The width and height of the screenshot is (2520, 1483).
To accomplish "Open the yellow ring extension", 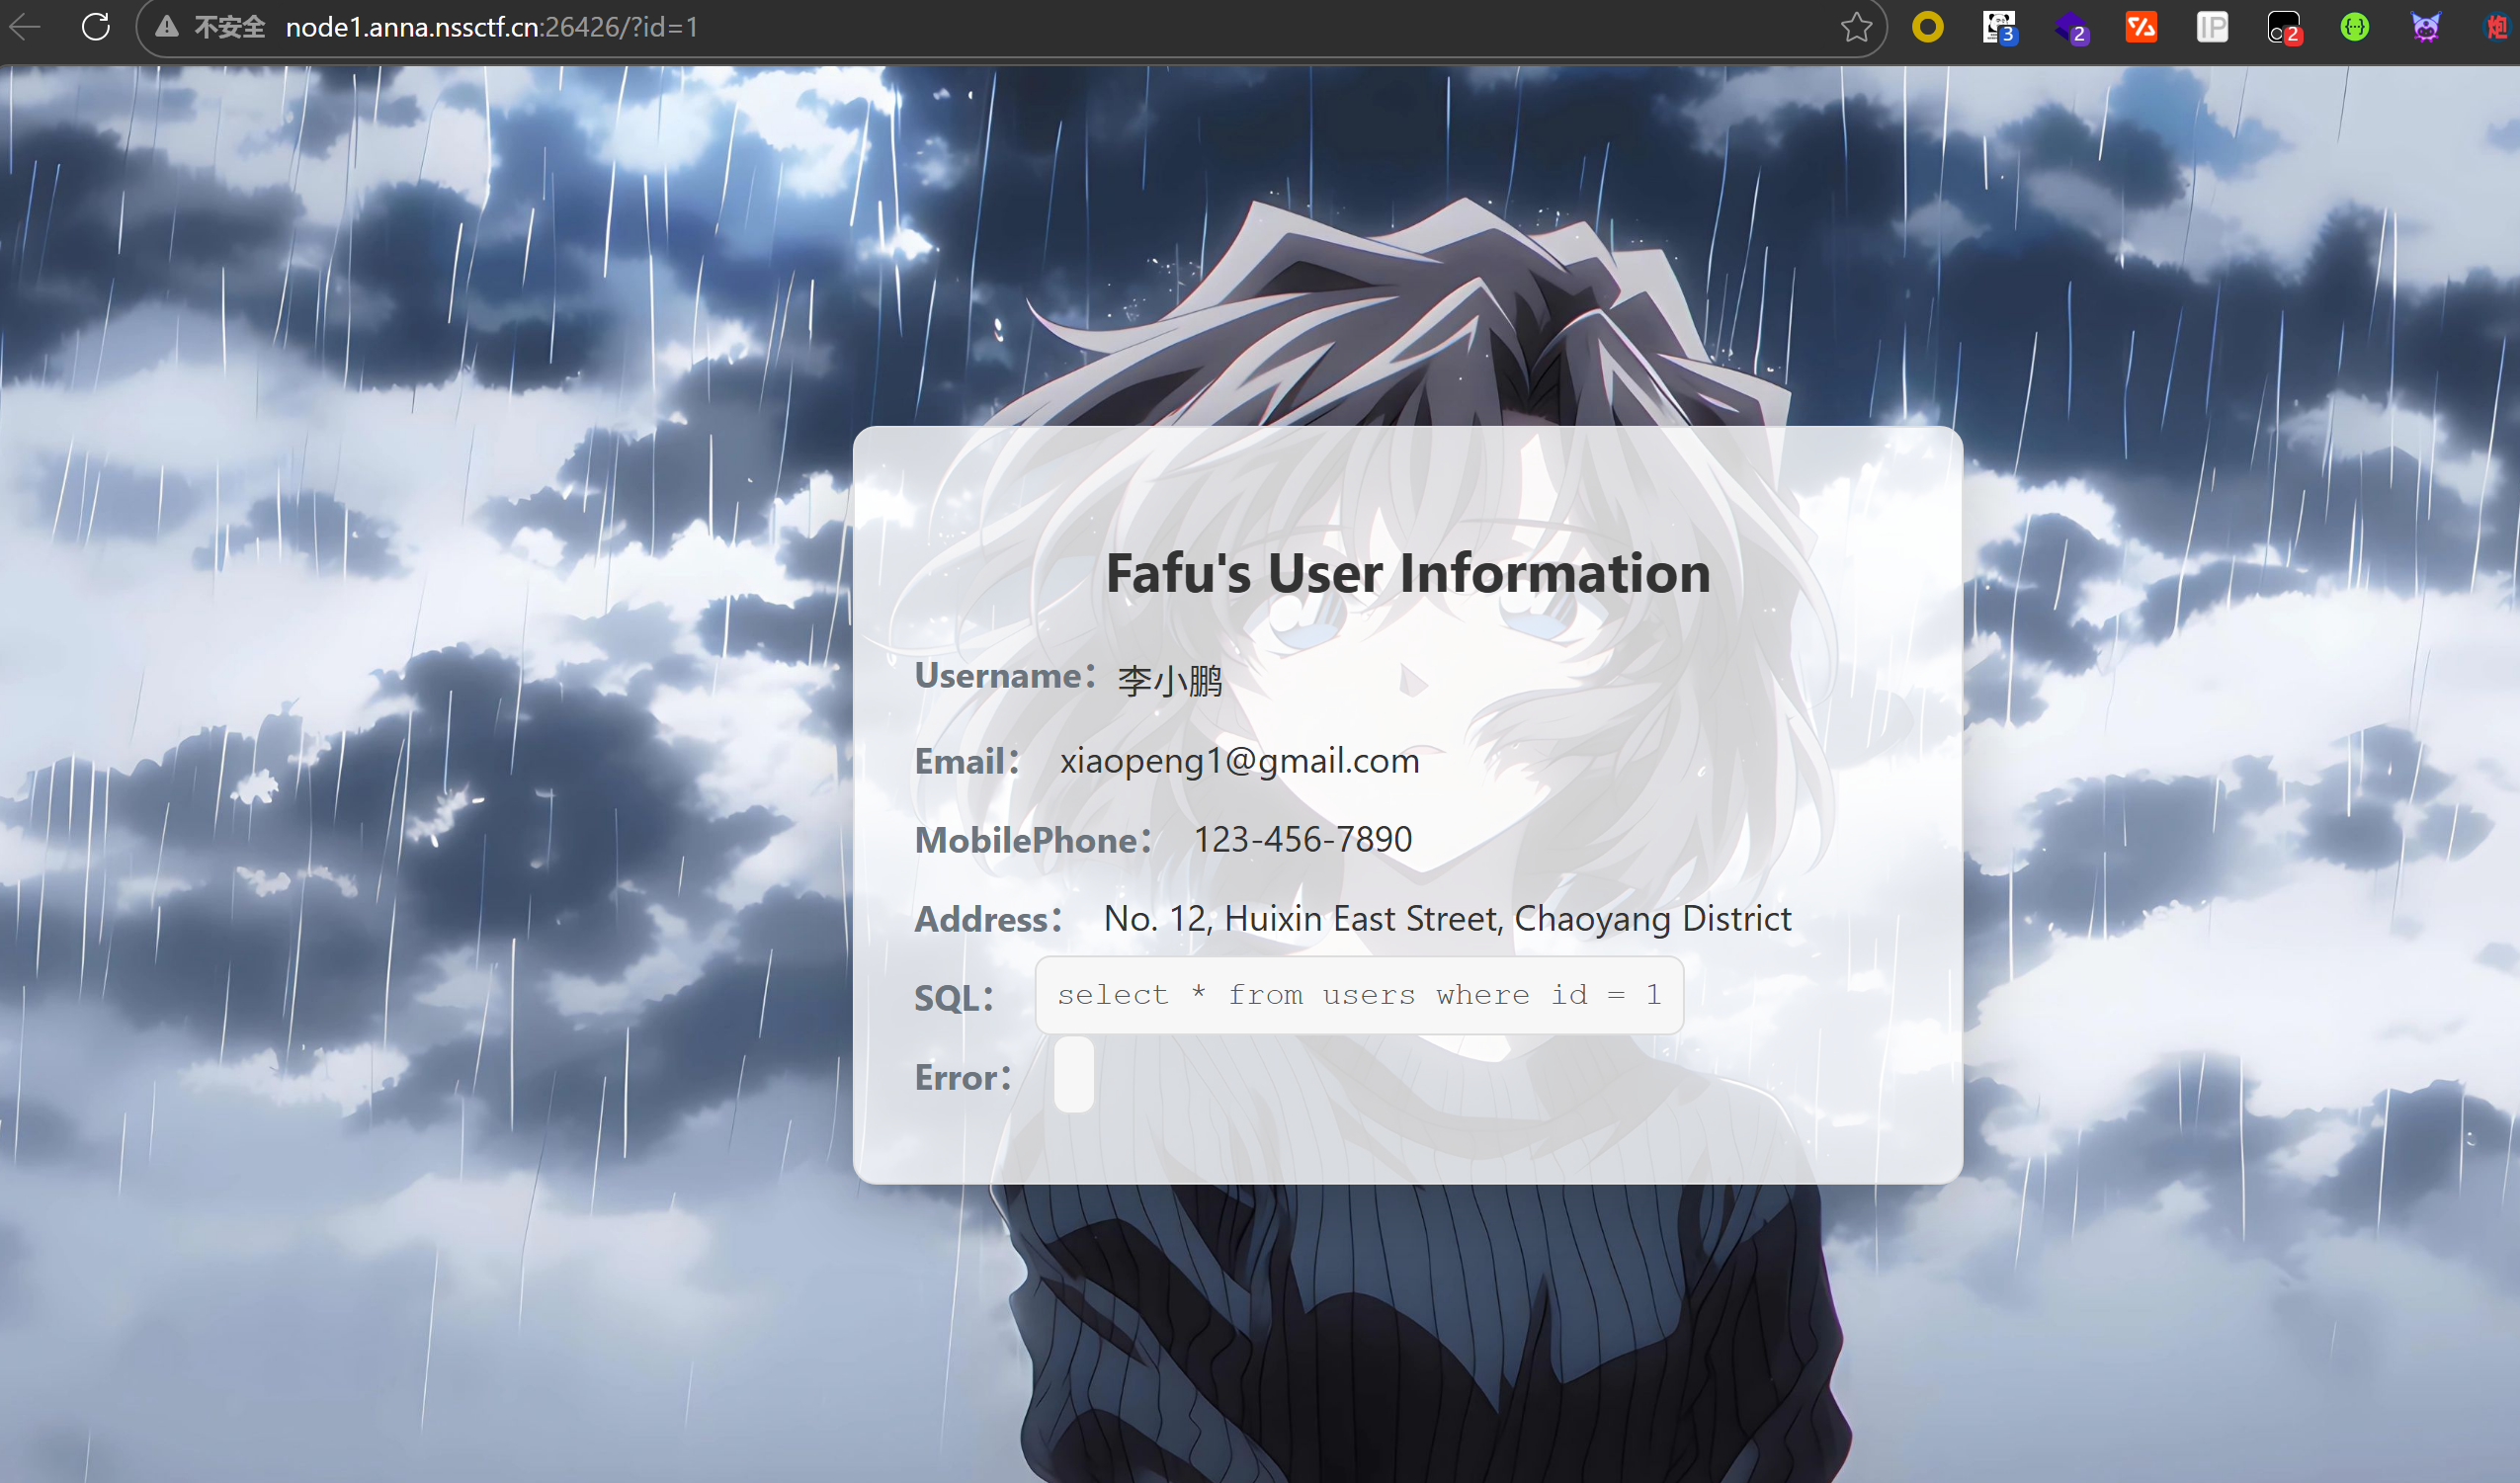I will click(x=1927, y=27).
